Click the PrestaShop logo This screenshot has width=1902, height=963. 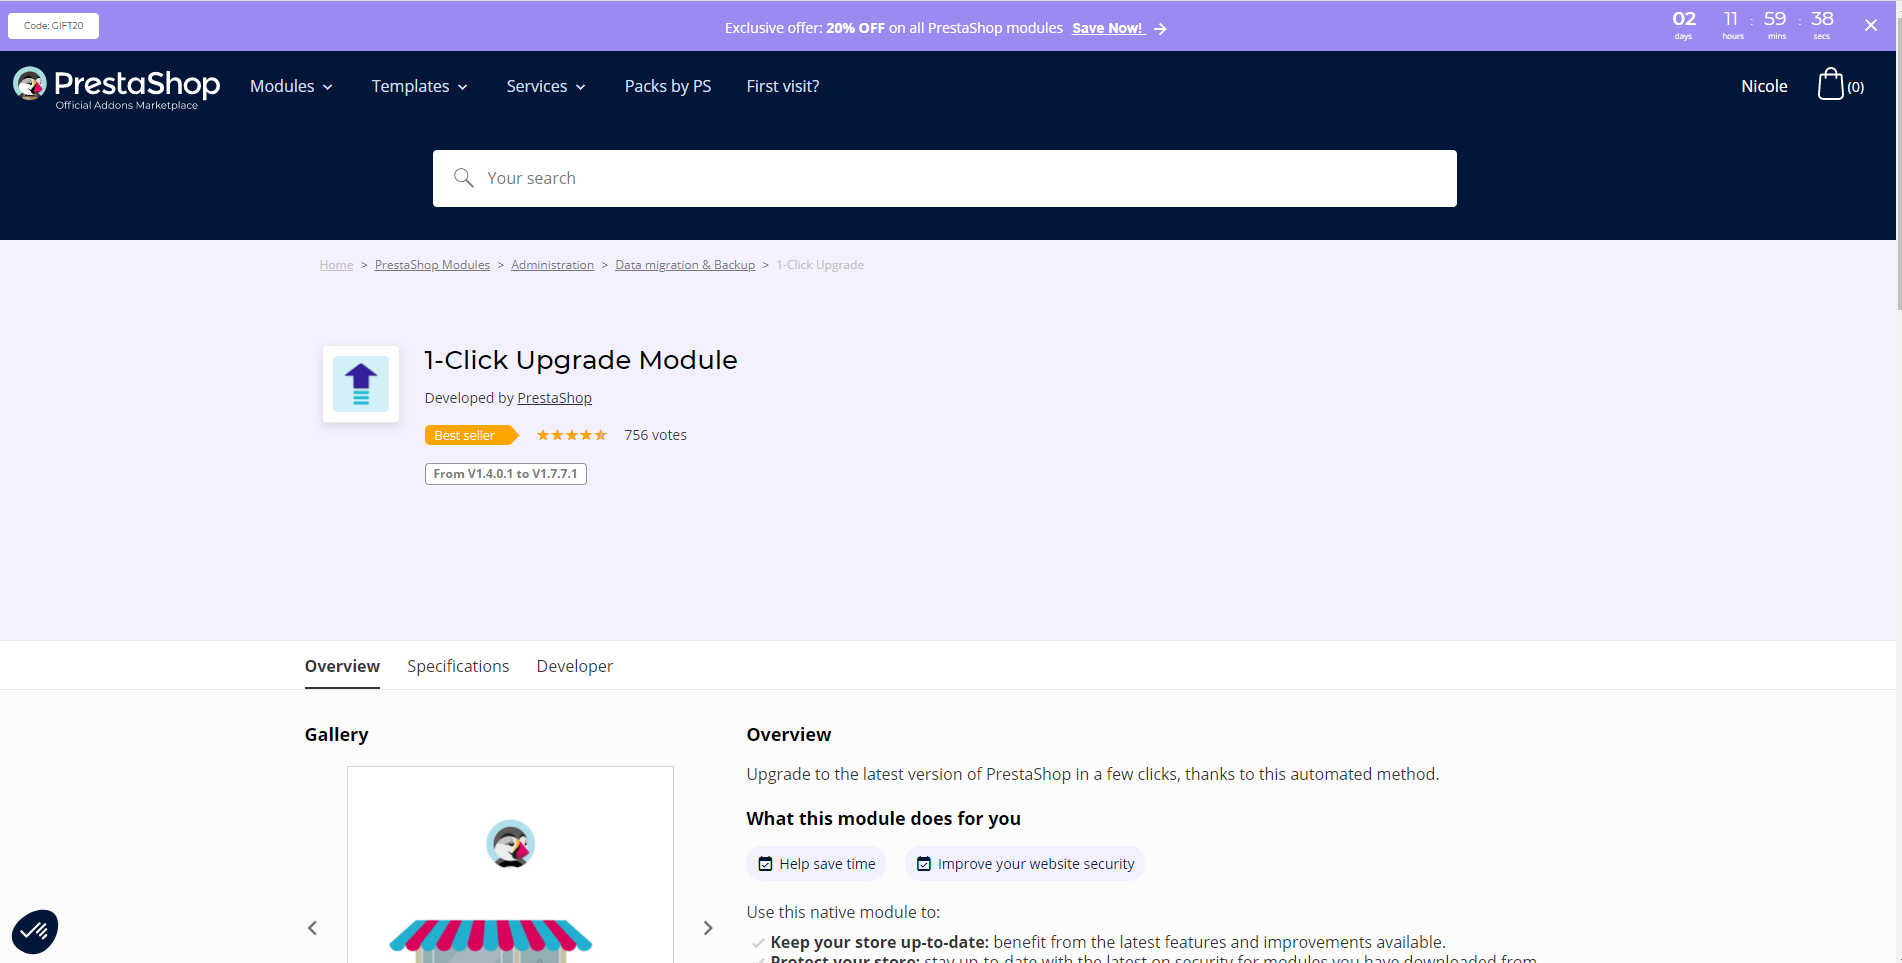pyautogui.click(x=116, y=88)
